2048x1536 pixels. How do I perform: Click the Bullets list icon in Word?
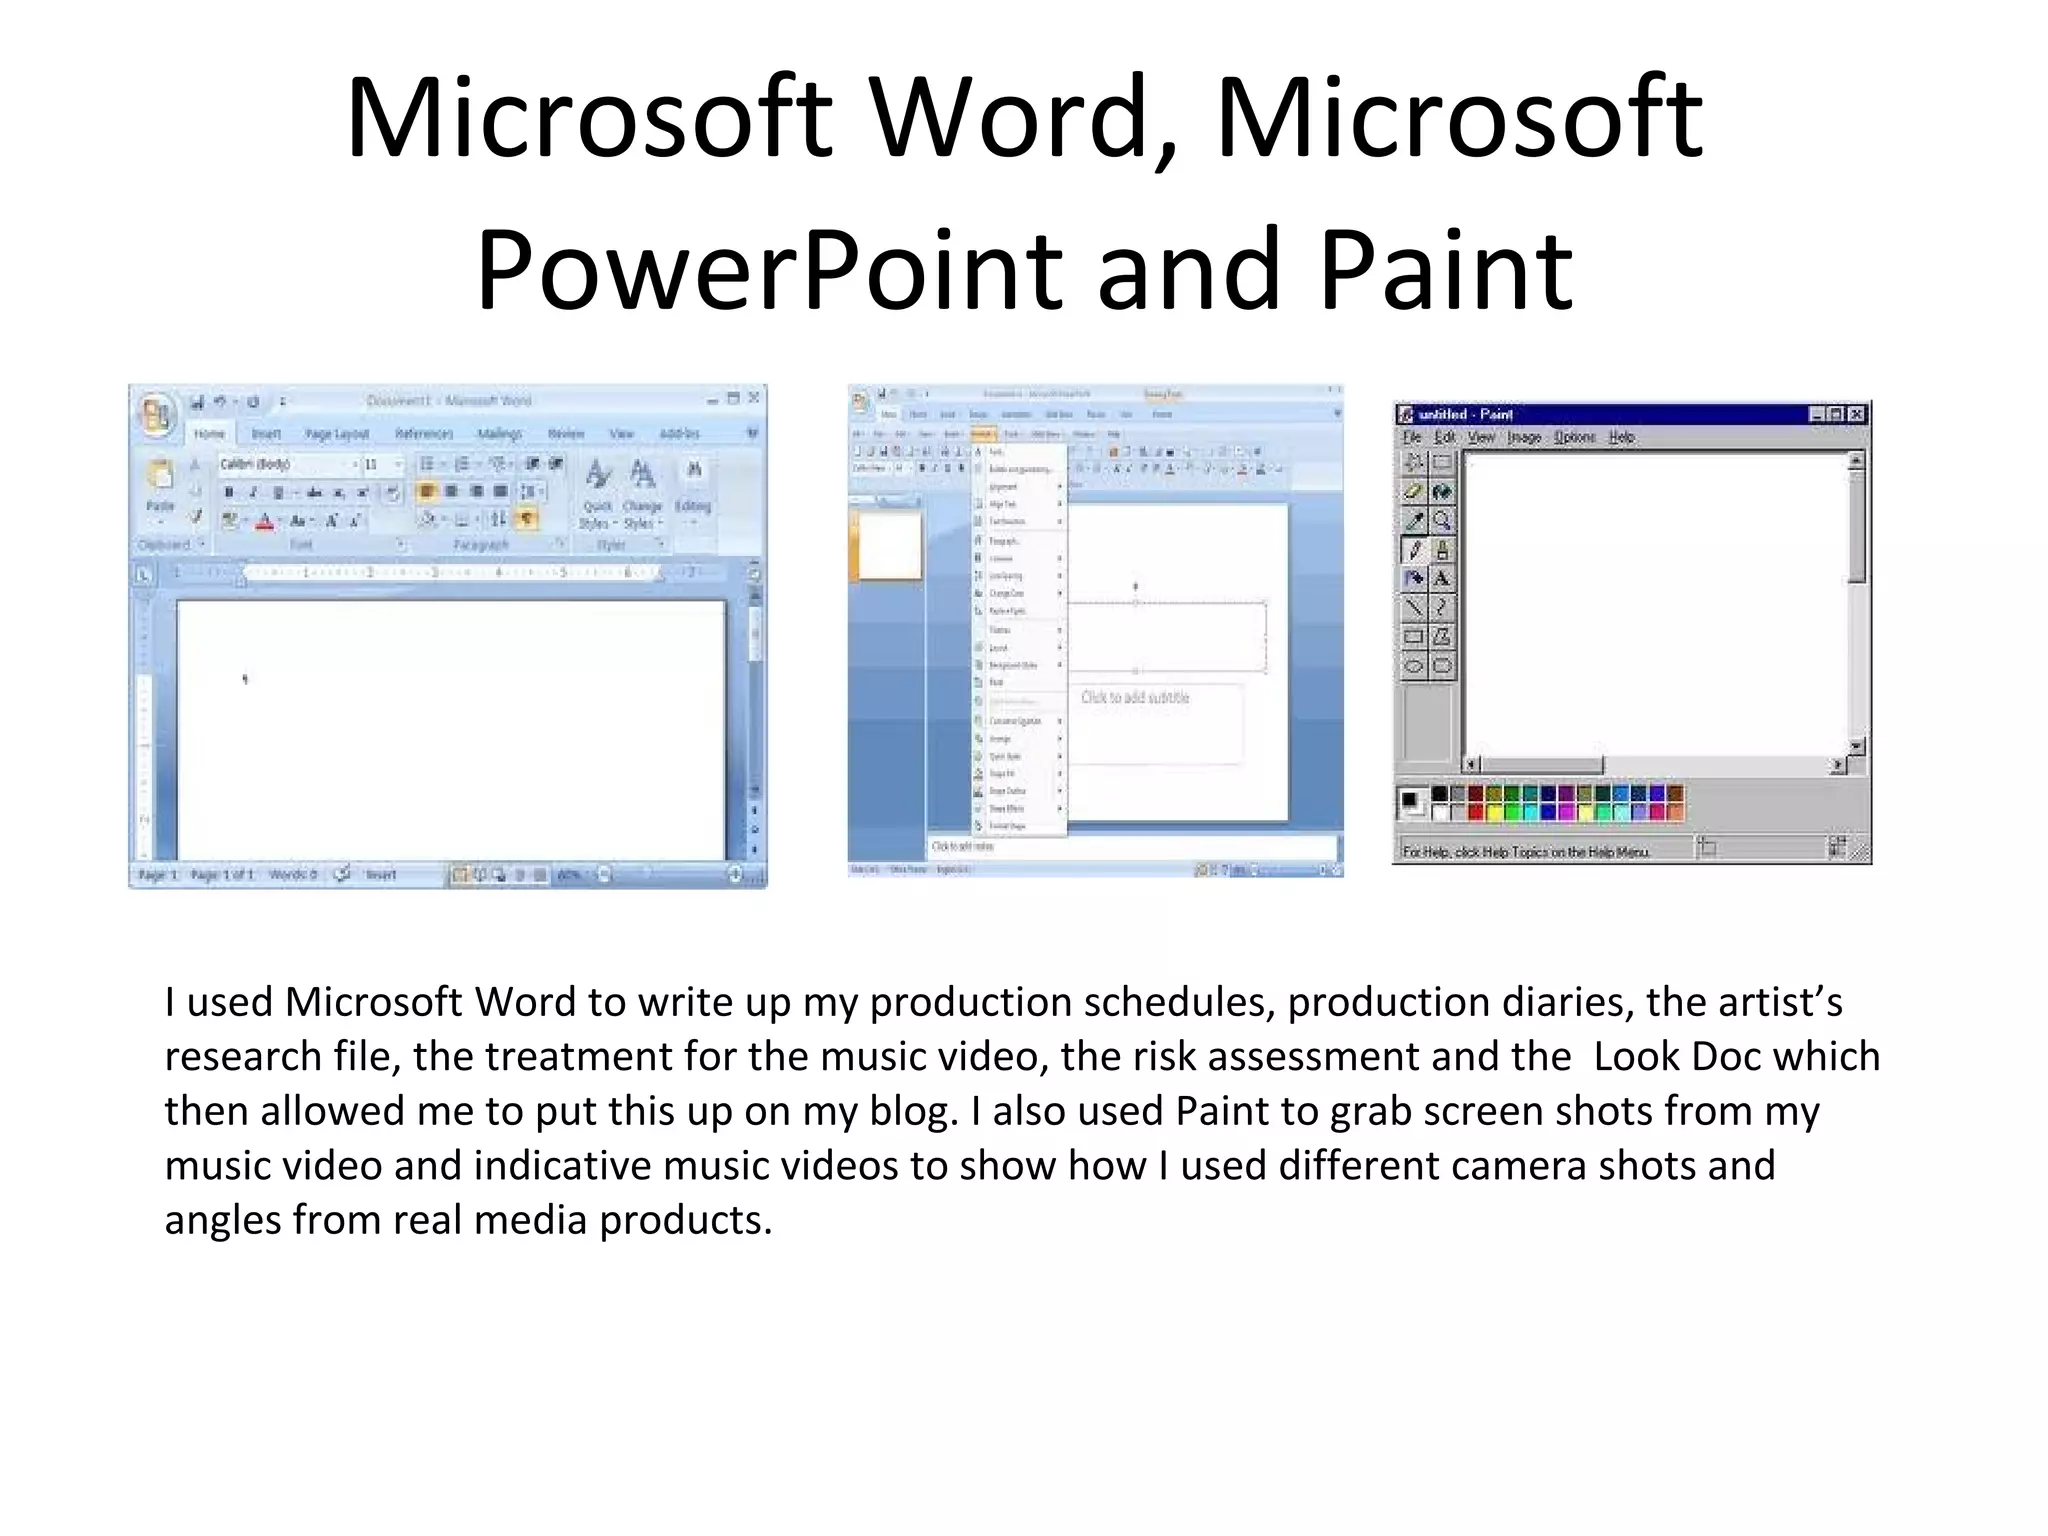coord(427,464)
